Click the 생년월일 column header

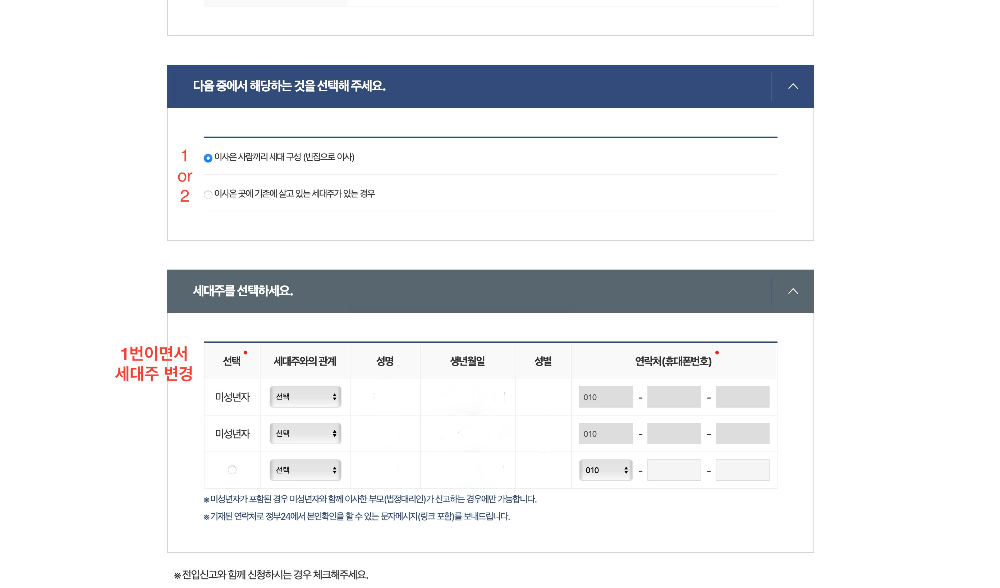(467, 361)
